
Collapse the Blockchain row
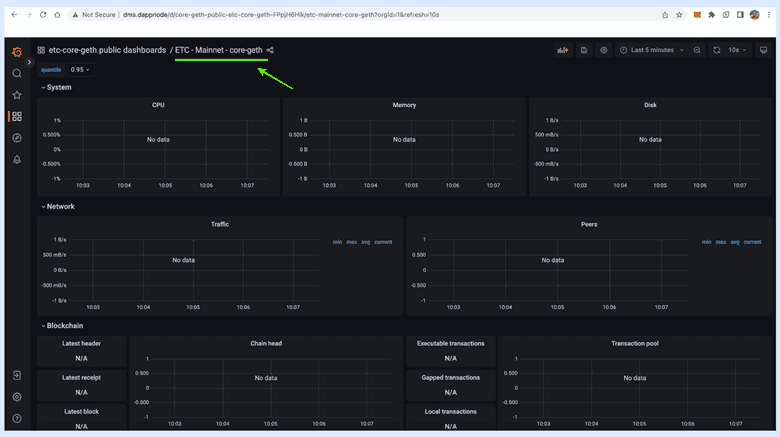(x=64, y=326)
